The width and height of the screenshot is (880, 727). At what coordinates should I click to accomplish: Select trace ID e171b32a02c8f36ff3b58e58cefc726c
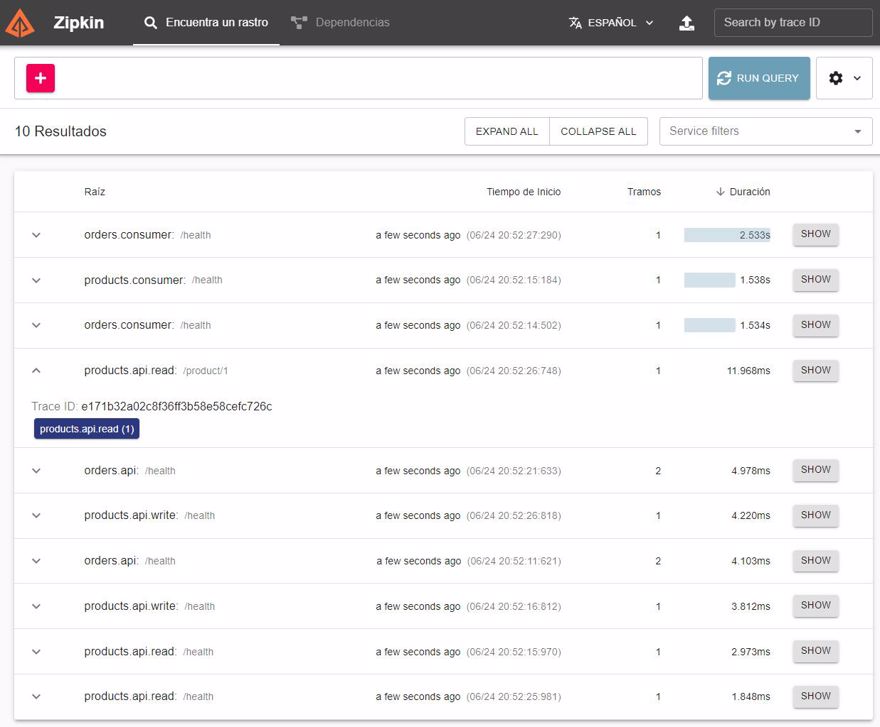coord(177,406)
